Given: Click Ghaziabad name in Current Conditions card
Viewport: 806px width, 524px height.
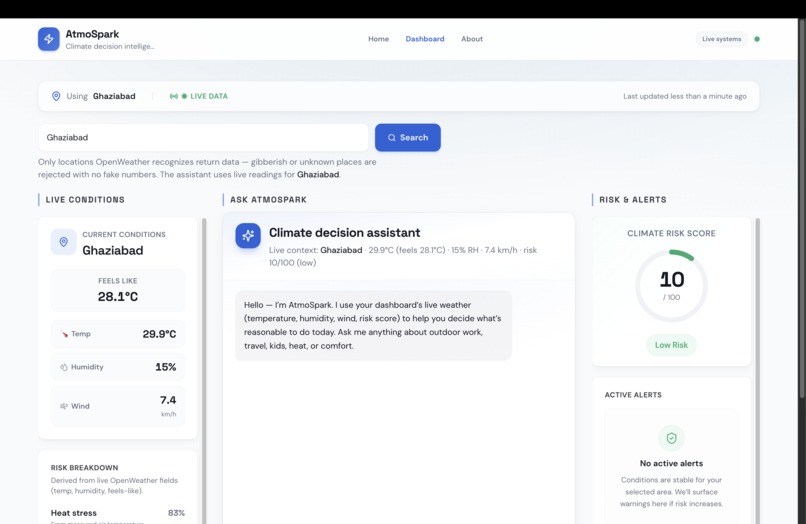Looking at the screenshot, I should [113, 250].
